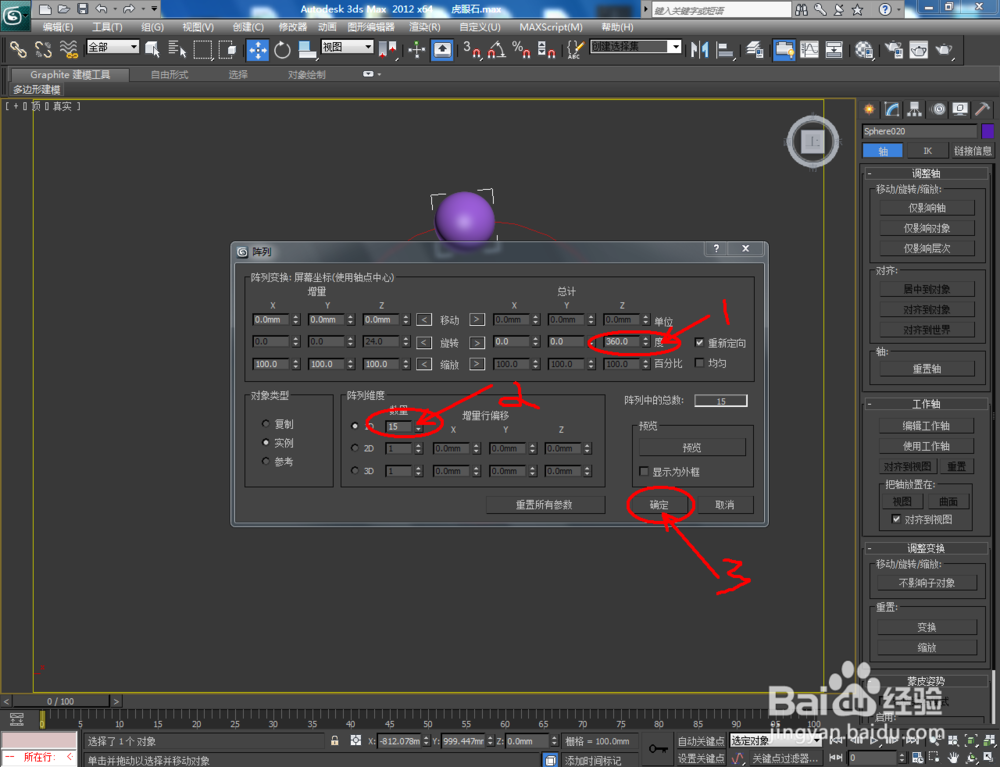The width and height of the screenshot is (1000, 767).
Task: Toggle Display as Box checkbox
Action: click(643, 471)
